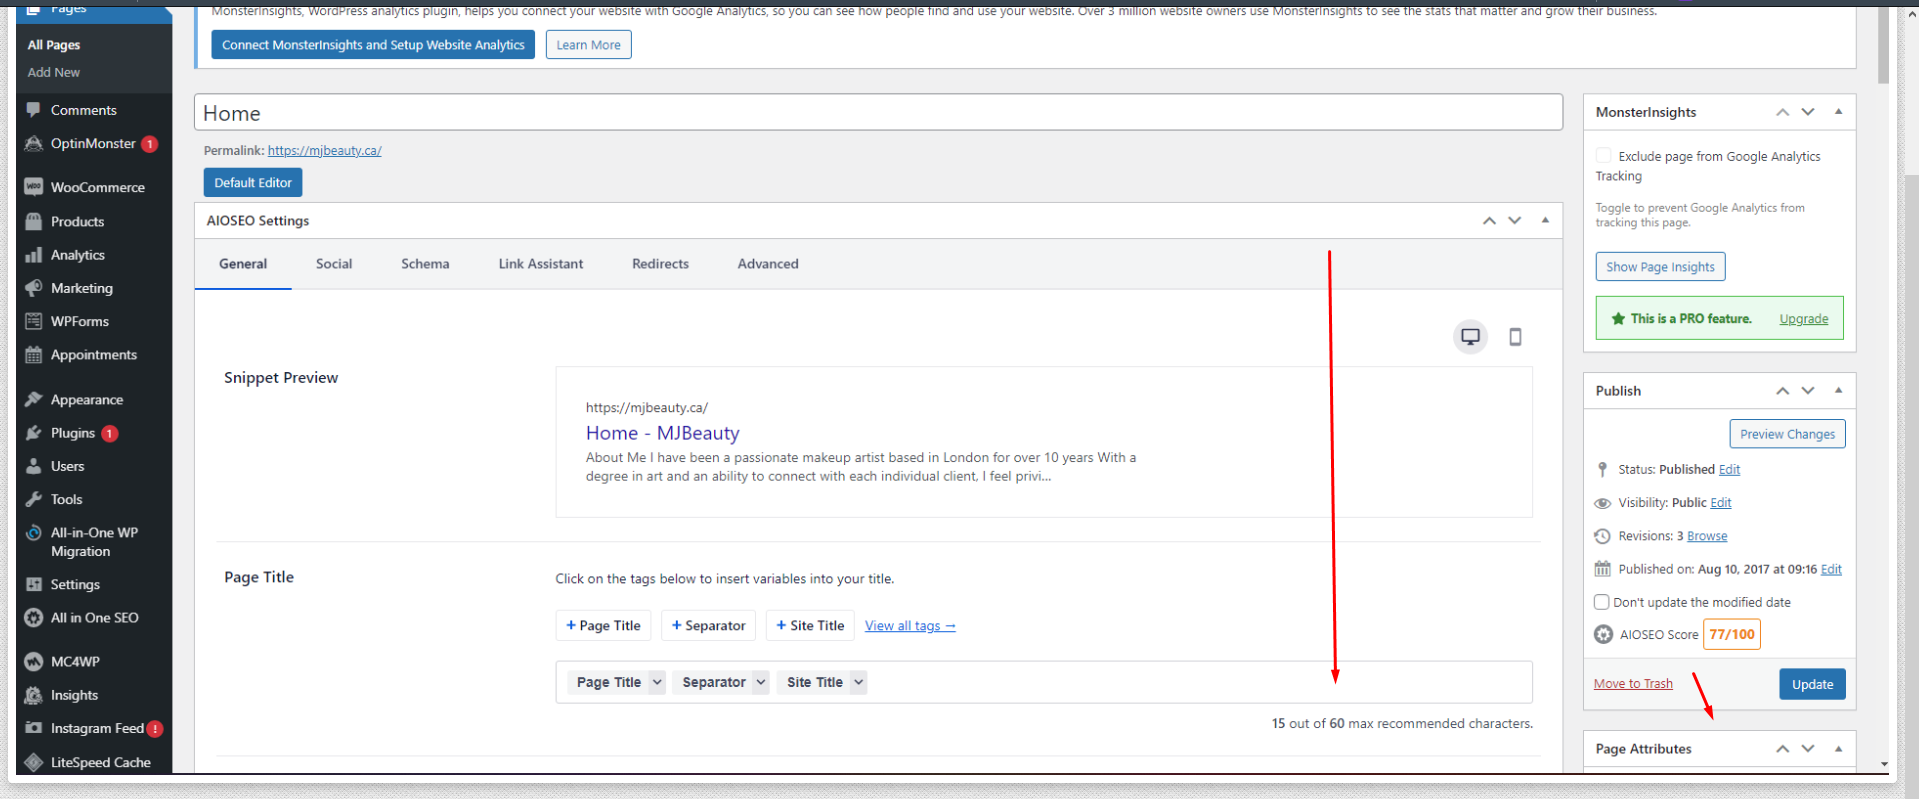Viewport: 1919px width, 799px height.
Task: Click the Plugins update count badge
Action: click(x=110, y=434)
